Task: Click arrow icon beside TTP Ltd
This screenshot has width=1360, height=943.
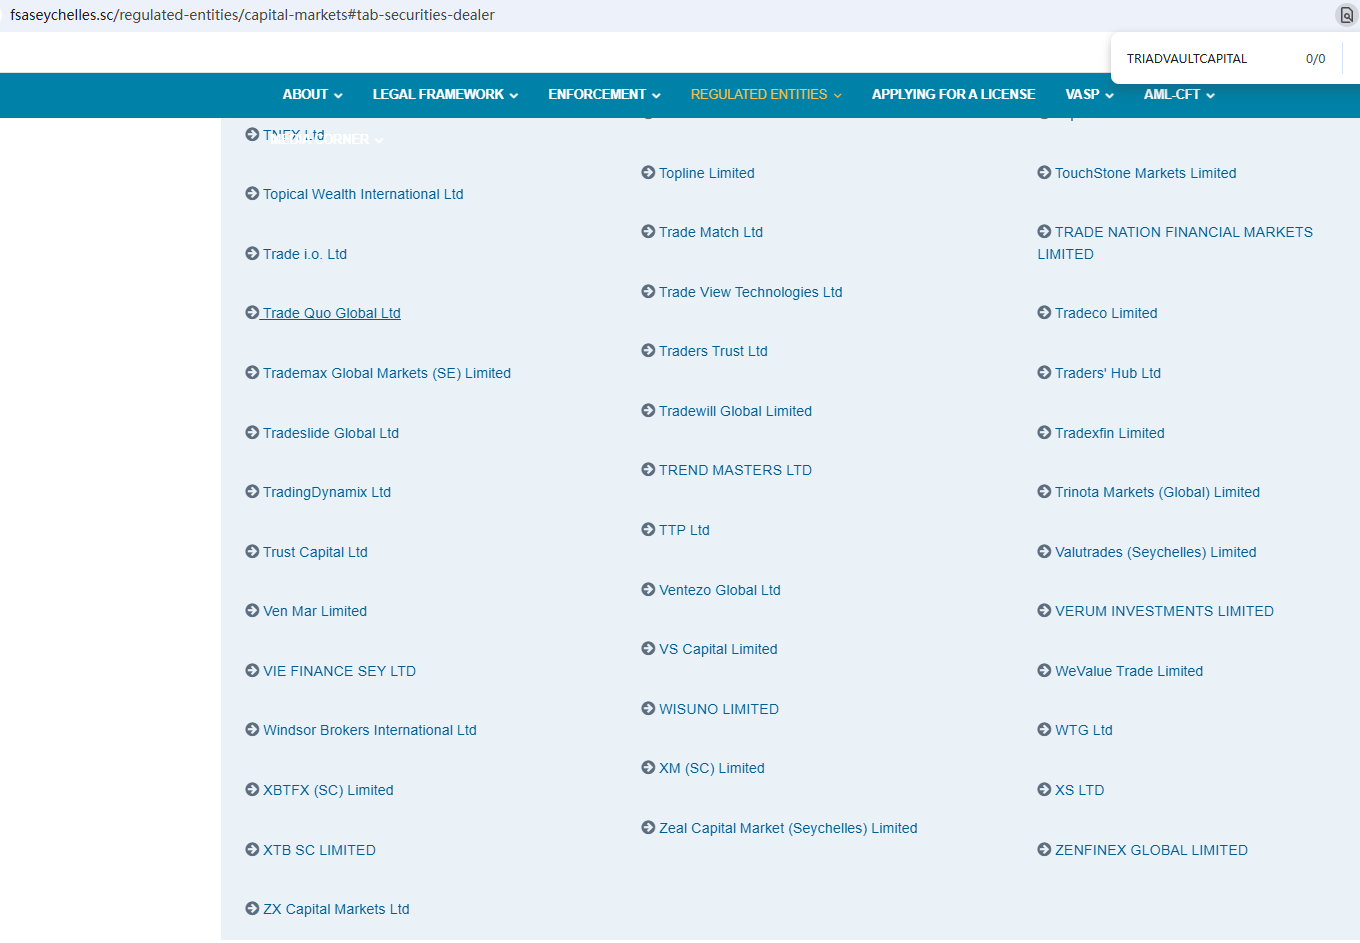Action: [x=648, y=530]
